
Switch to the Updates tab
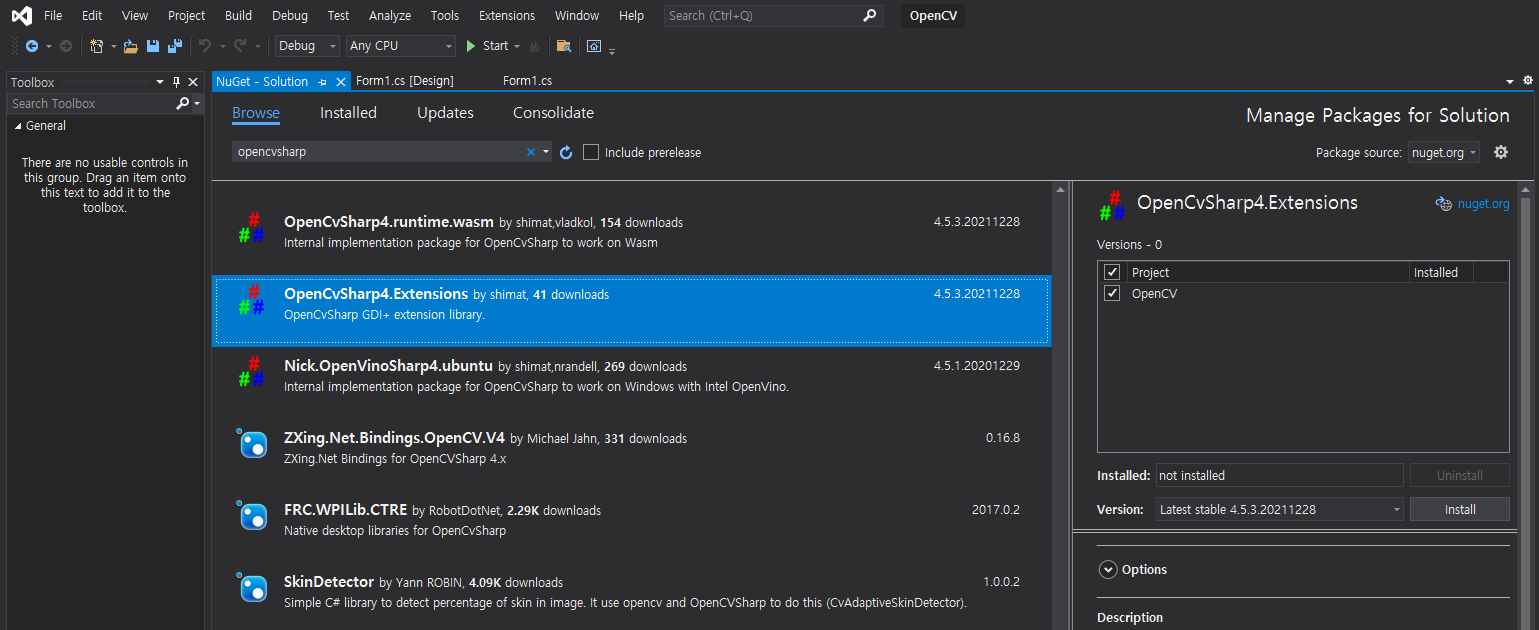445,113
